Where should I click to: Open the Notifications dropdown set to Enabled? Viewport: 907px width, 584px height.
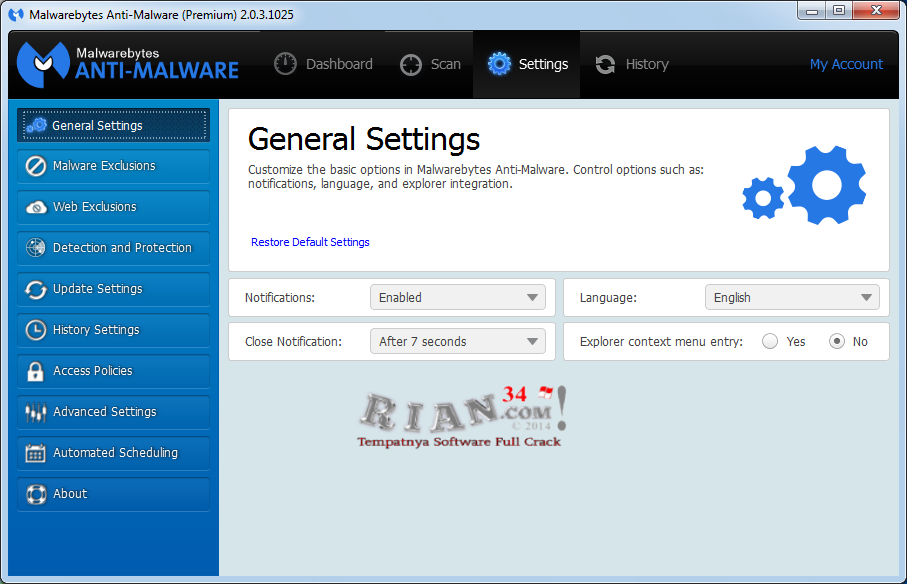click(x=457, y=296)
